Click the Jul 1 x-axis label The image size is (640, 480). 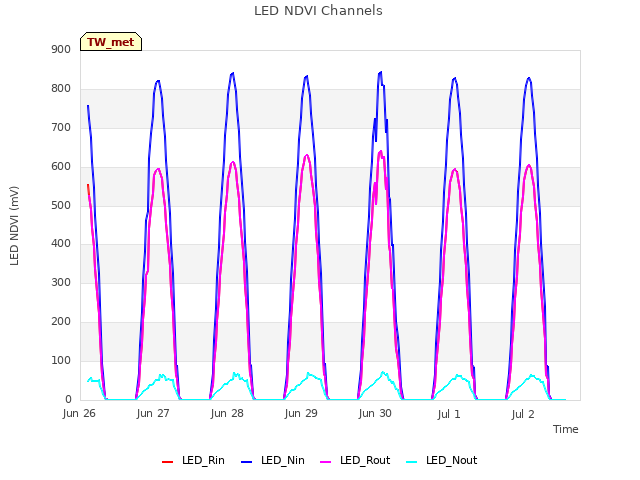click(449, 414)
